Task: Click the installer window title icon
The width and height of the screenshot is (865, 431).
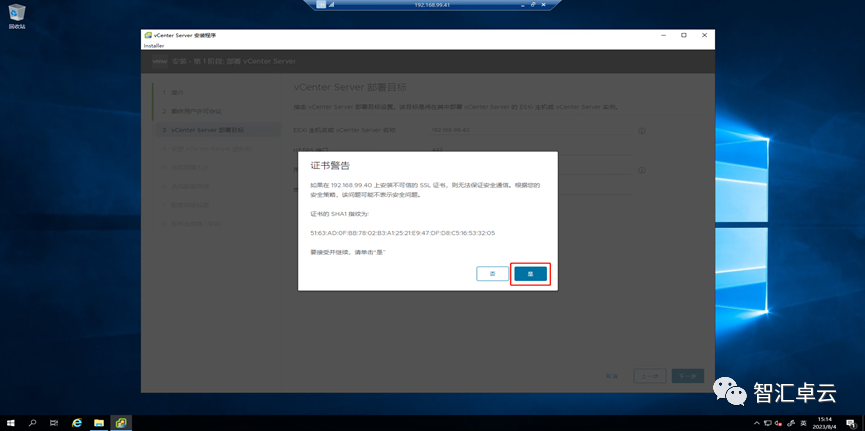Action: pos(148,35)
